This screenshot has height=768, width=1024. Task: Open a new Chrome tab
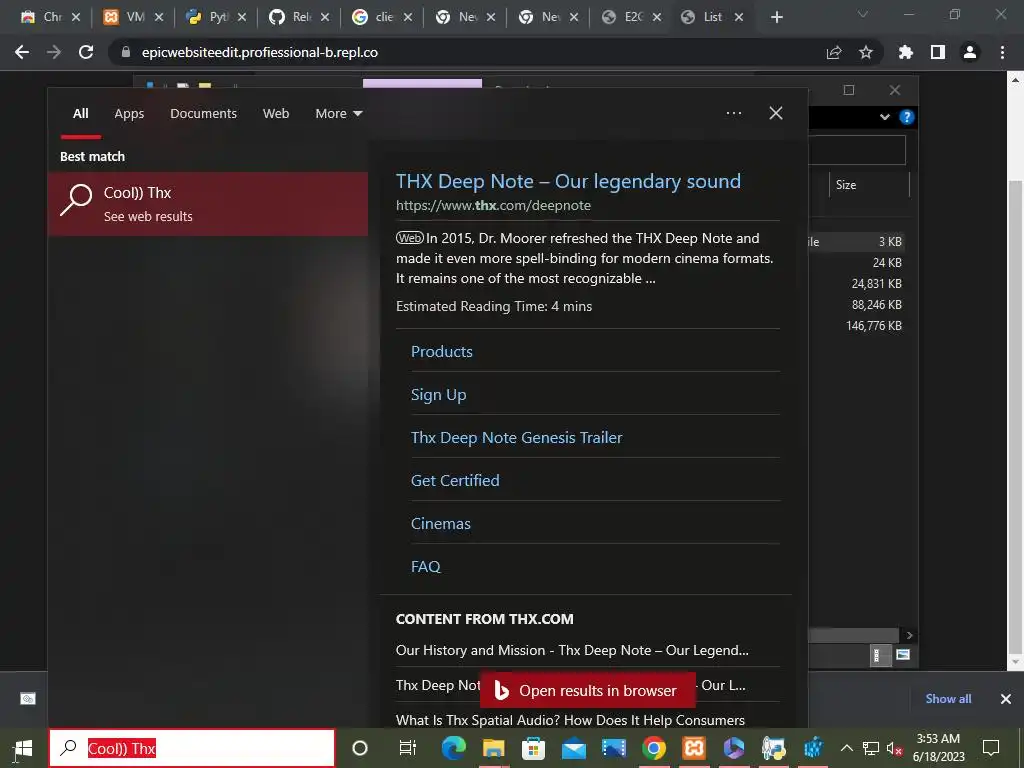point(776,17)
